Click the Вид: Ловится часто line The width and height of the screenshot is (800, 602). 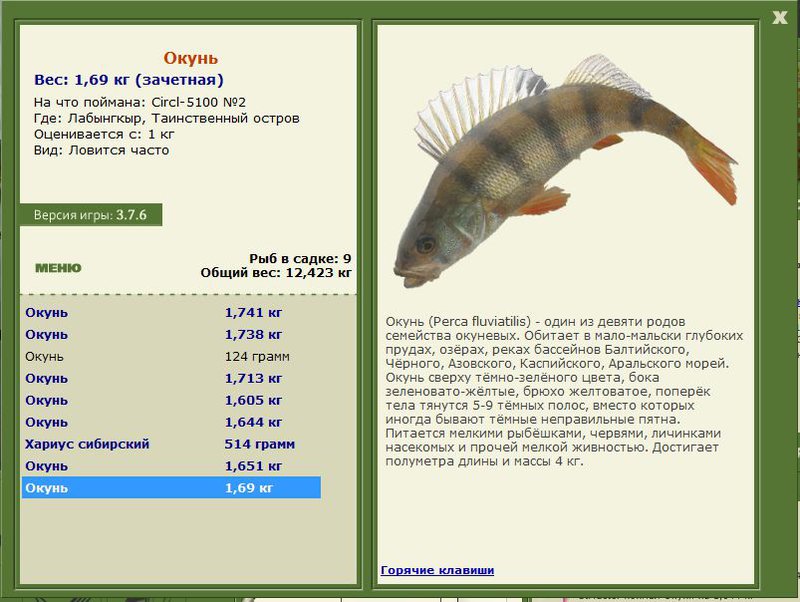[102, 150]
